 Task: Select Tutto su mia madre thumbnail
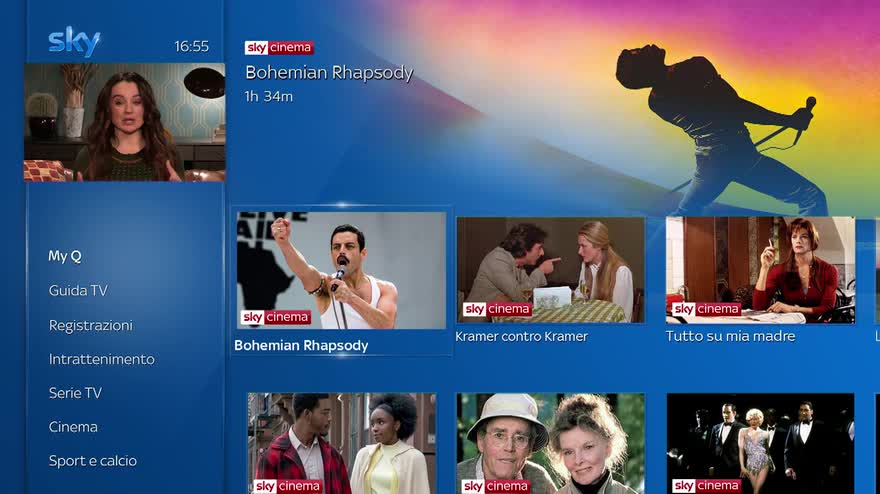click(x=760, y=270)
